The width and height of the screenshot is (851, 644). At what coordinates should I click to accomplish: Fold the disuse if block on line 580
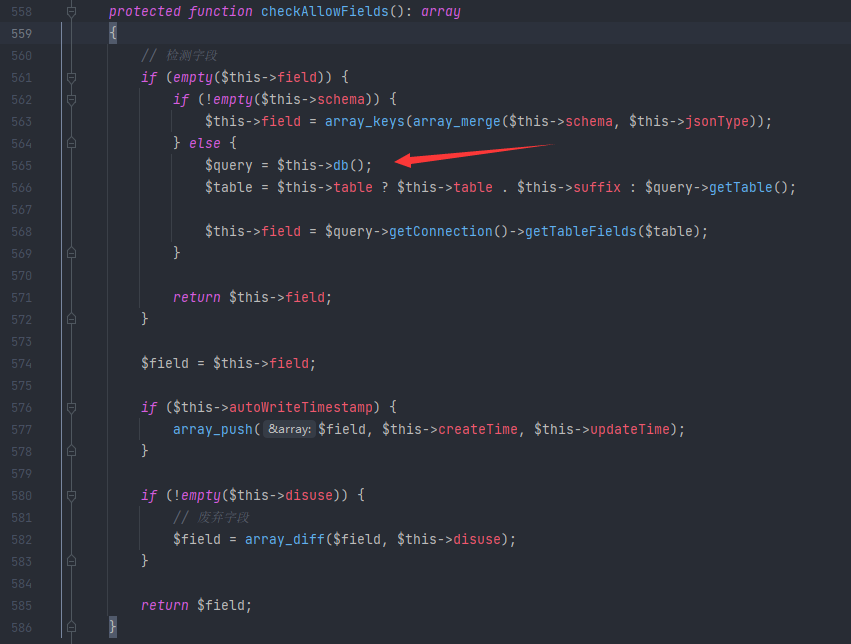pyautogui.click(x=71, y=495)
